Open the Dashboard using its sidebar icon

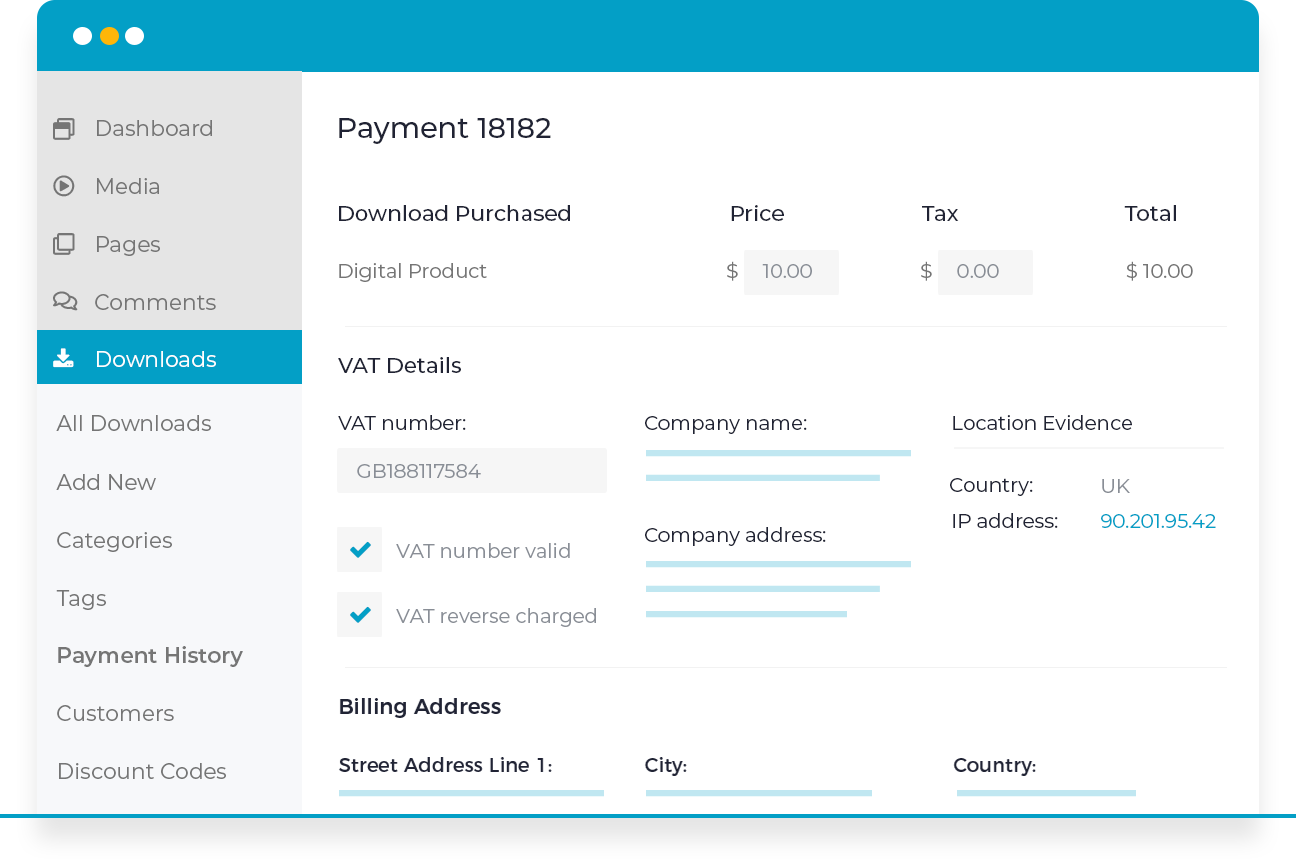click(x=64, y=128)
